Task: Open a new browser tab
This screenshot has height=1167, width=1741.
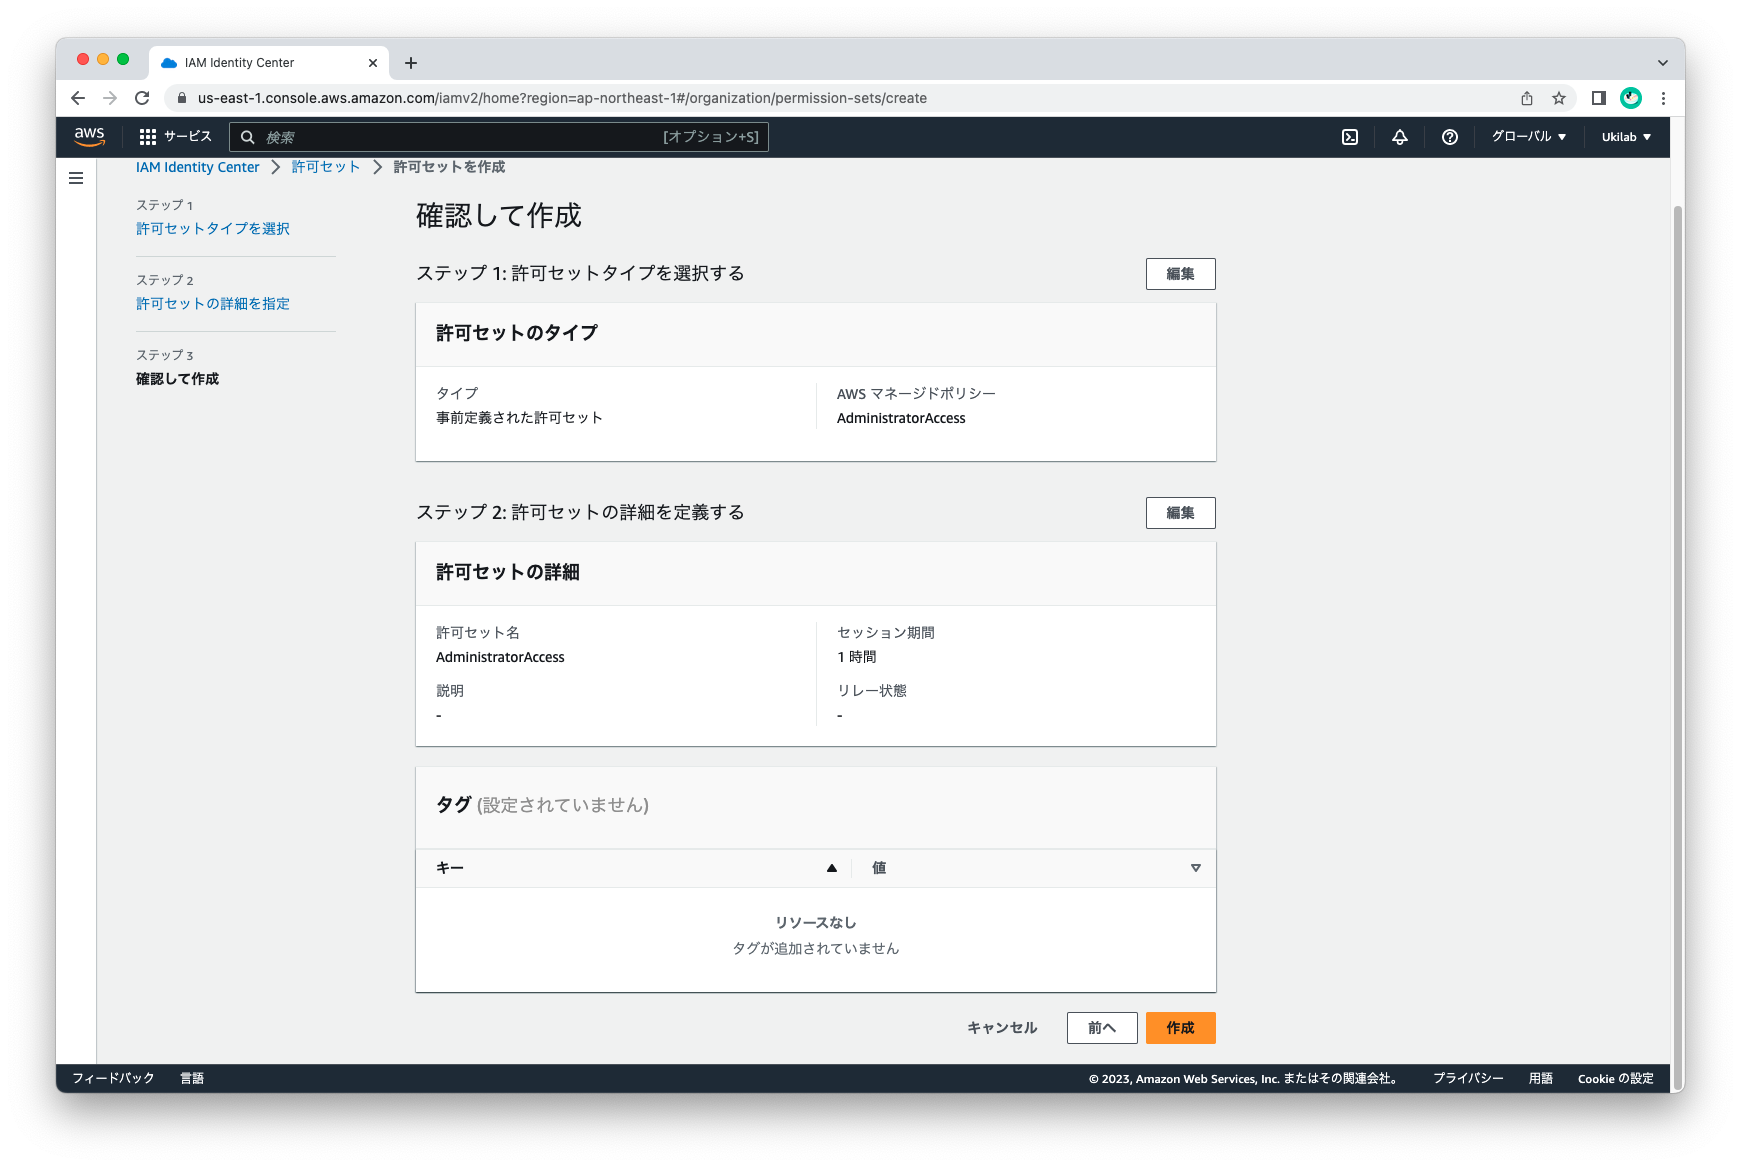Action: pos(411,63)
